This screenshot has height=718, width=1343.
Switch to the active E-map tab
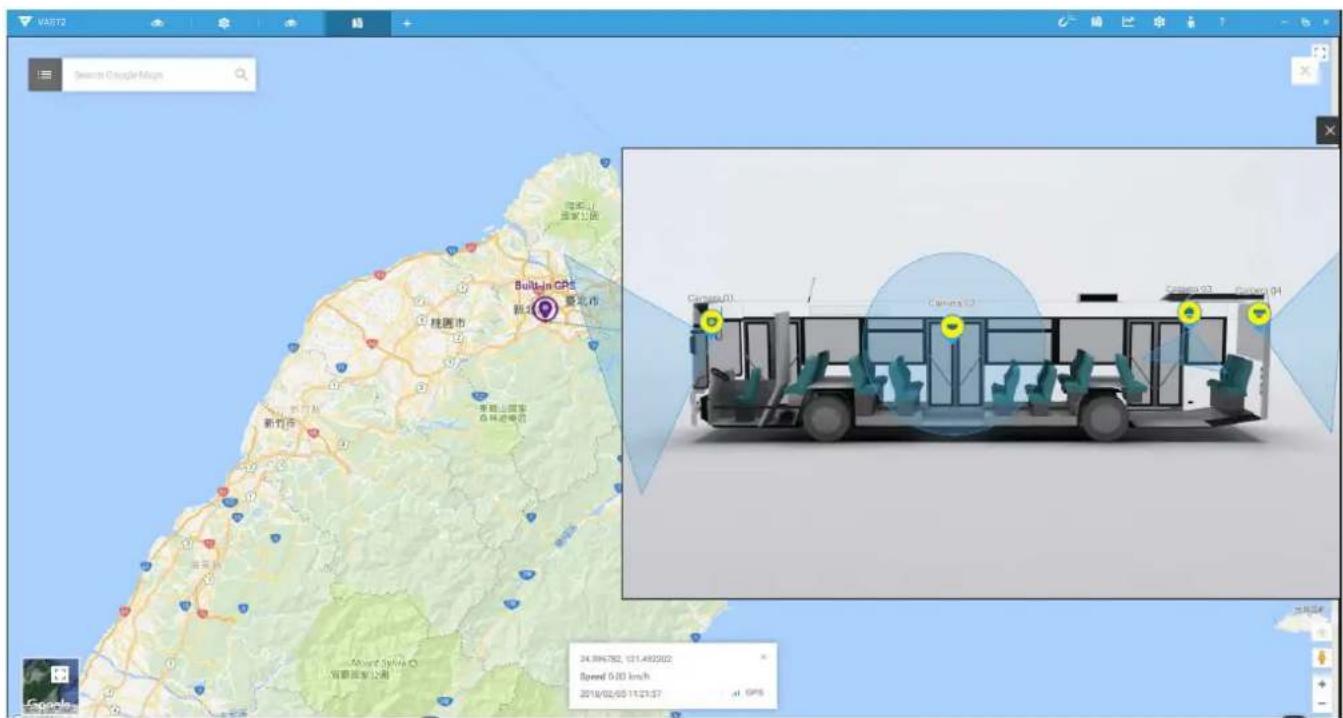click(x=356, y=22)
